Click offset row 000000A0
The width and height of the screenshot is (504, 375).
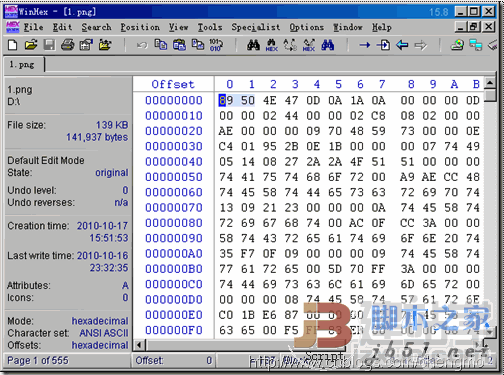click(x=174, y=254)
